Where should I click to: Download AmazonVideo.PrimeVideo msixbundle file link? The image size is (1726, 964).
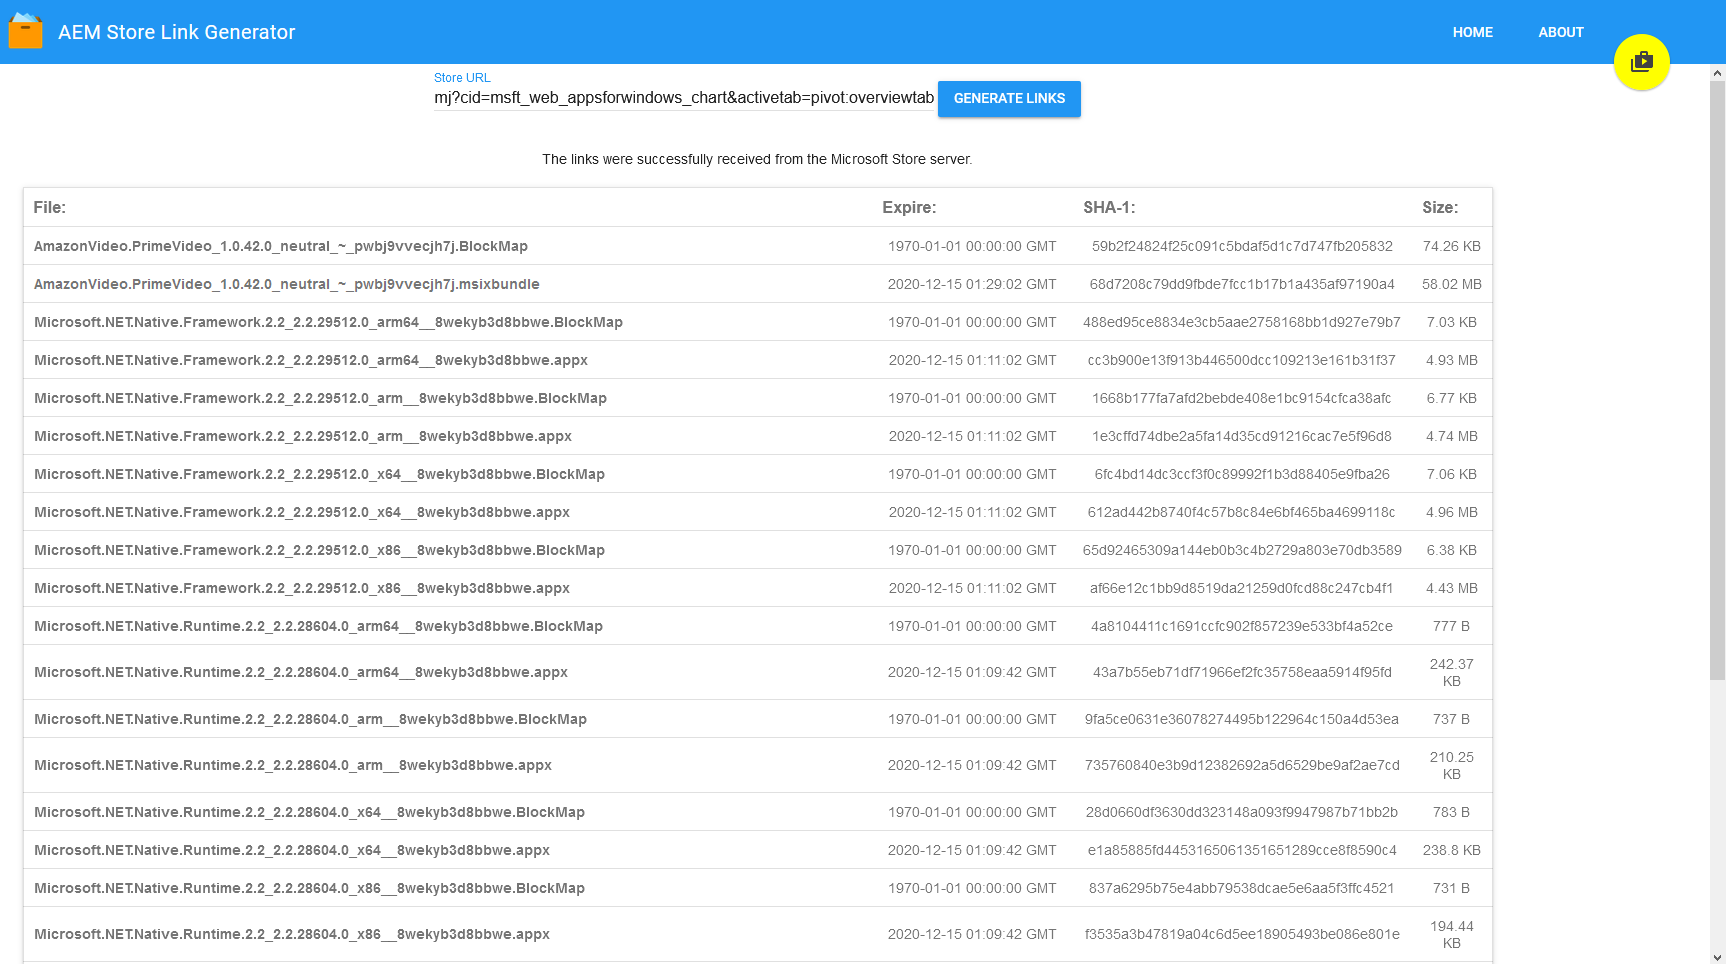tap(287, 284)
